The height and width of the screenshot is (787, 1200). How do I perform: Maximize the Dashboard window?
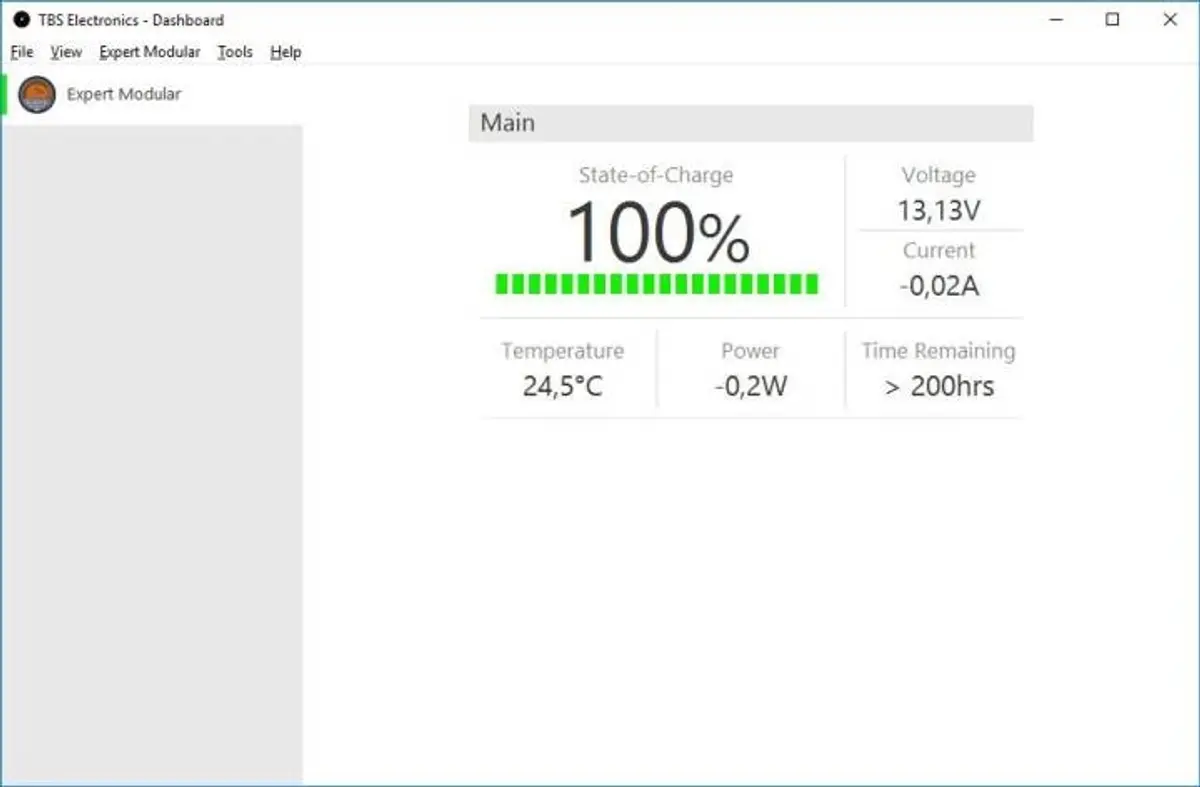coord(1112,19)
